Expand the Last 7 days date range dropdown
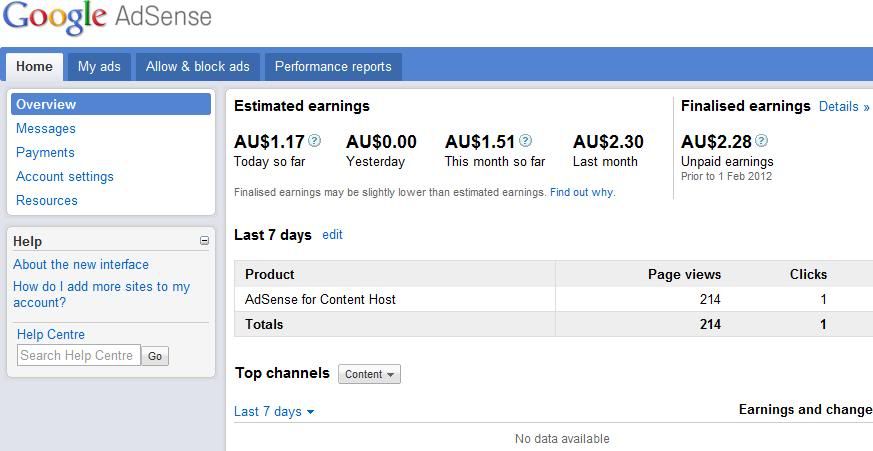 click(274, 411)
